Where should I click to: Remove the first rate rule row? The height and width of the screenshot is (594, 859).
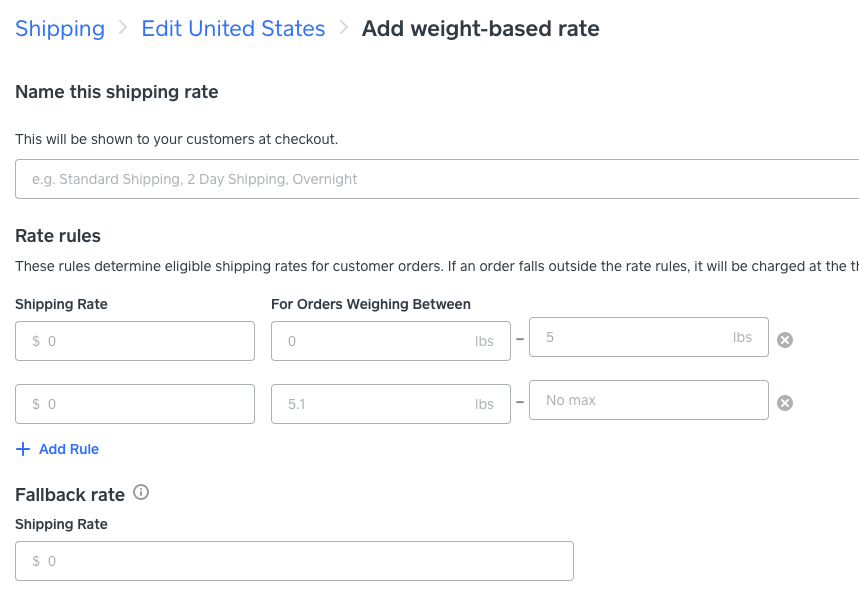pos(785,340)
